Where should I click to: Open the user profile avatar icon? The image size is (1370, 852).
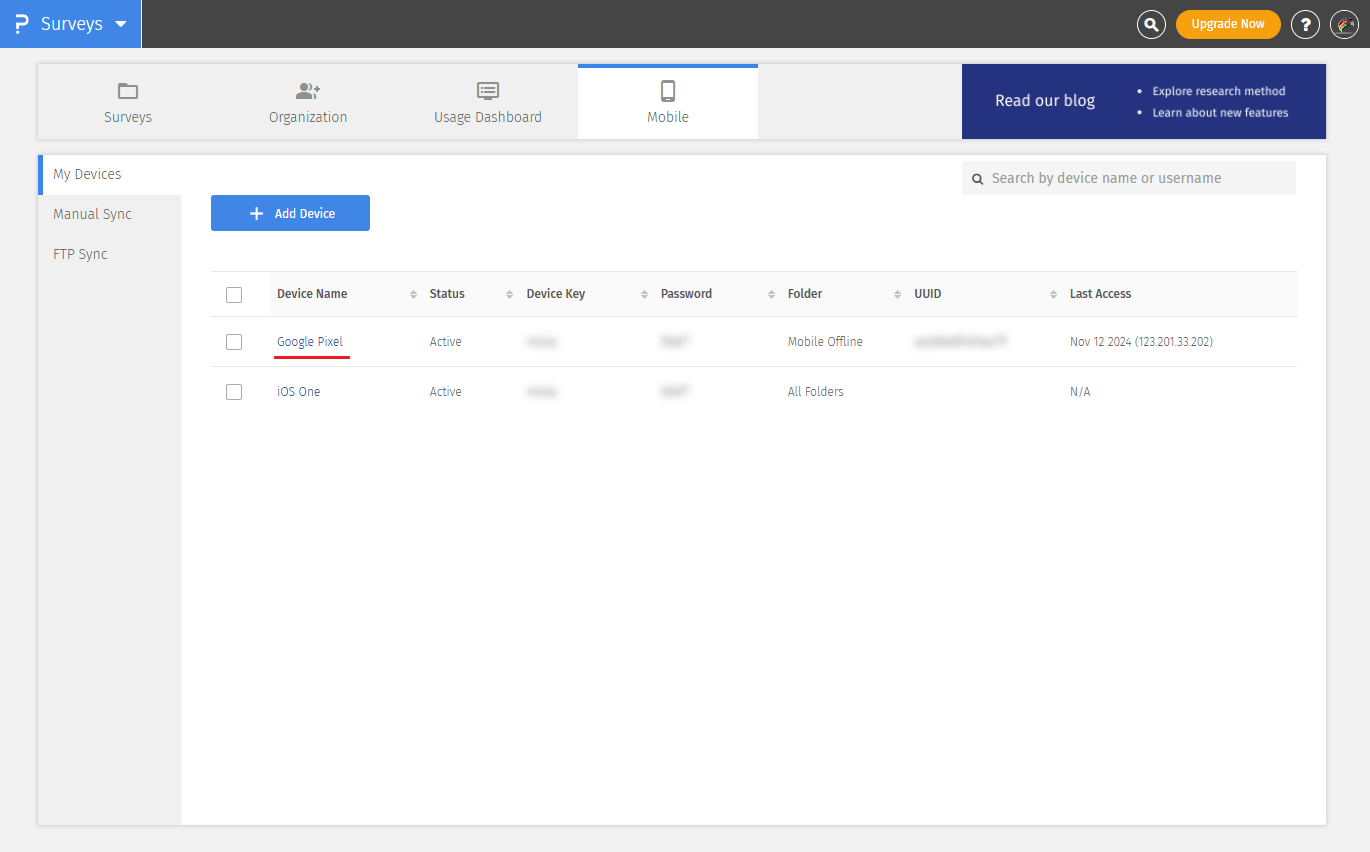click(x=1344, y=24)
